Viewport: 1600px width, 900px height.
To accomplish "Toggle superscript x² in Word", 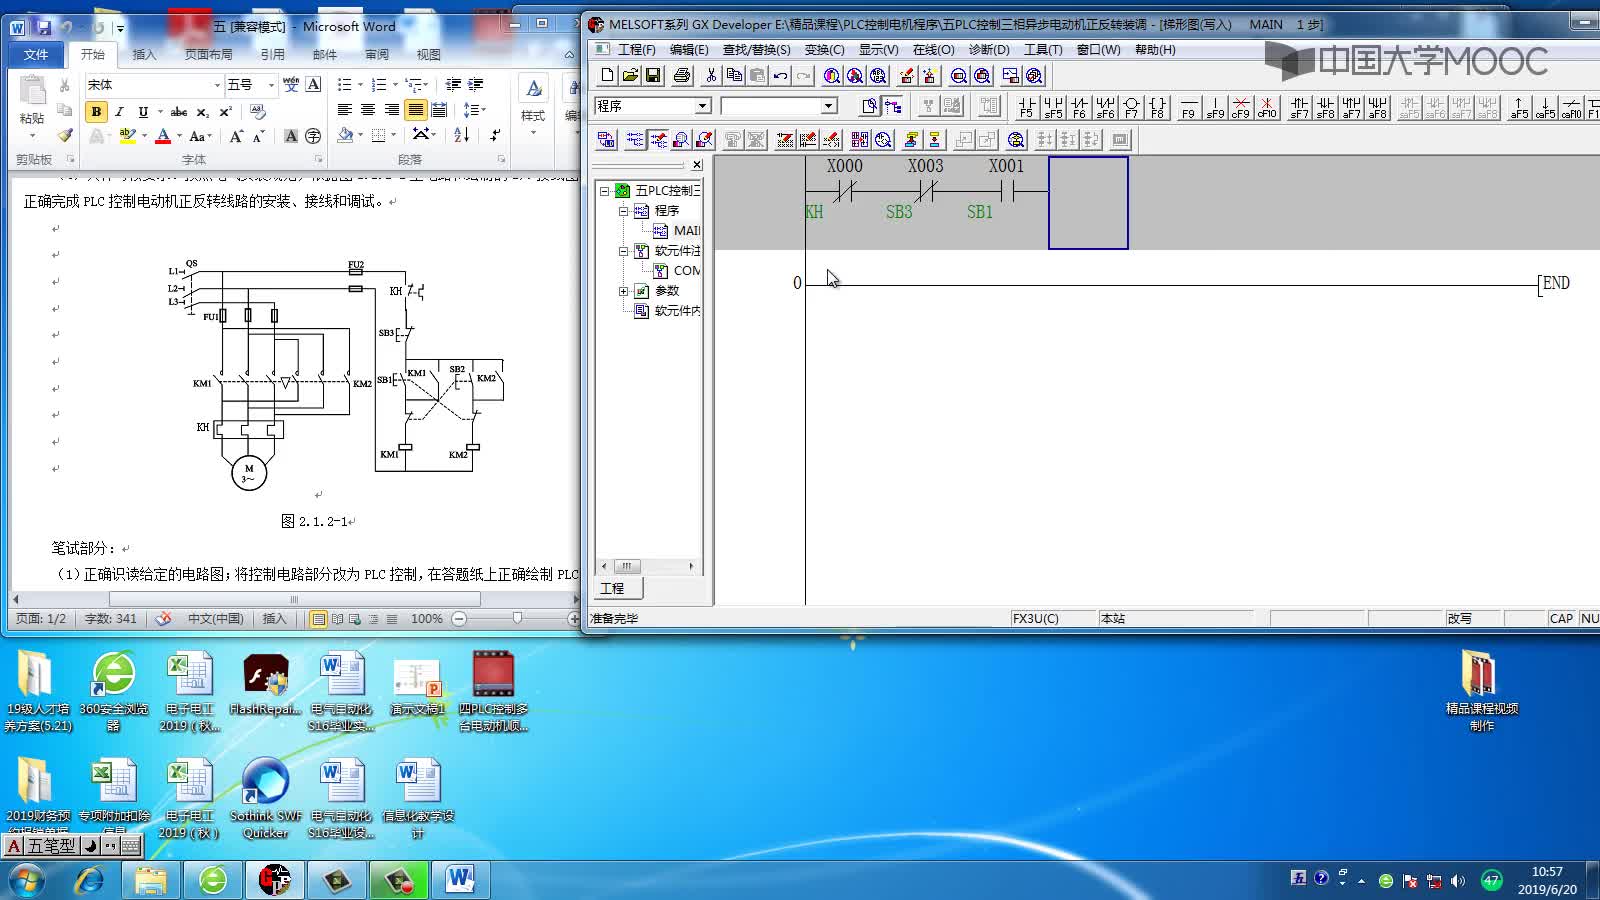I will pos(226,112).
